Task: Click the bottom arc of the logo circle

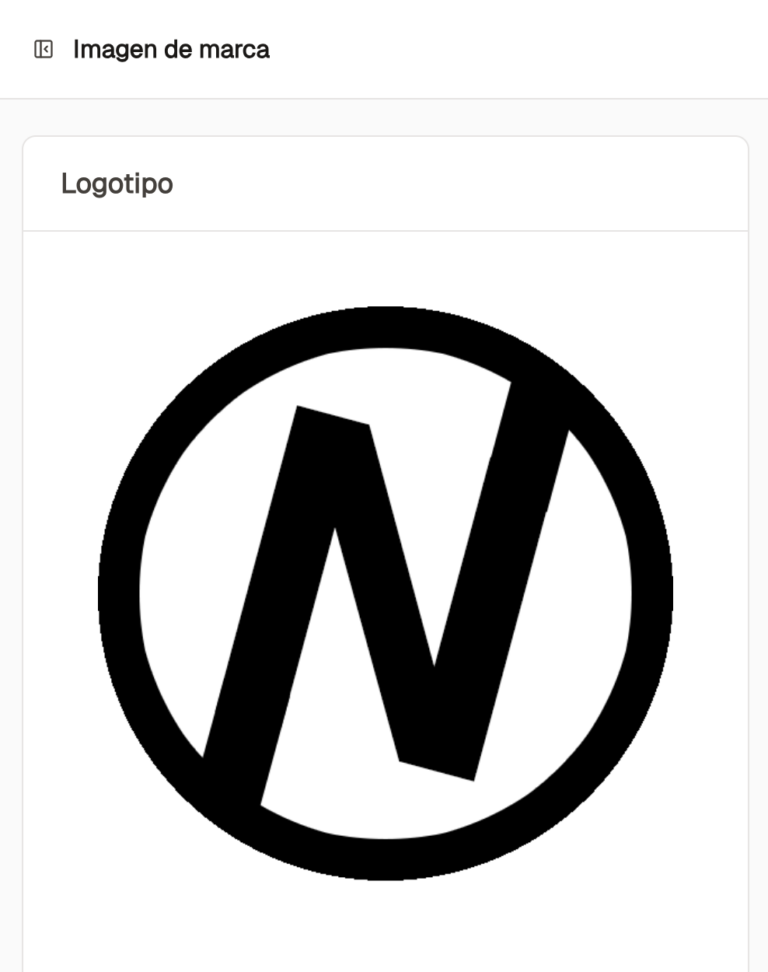Action: tap(385, 860)
